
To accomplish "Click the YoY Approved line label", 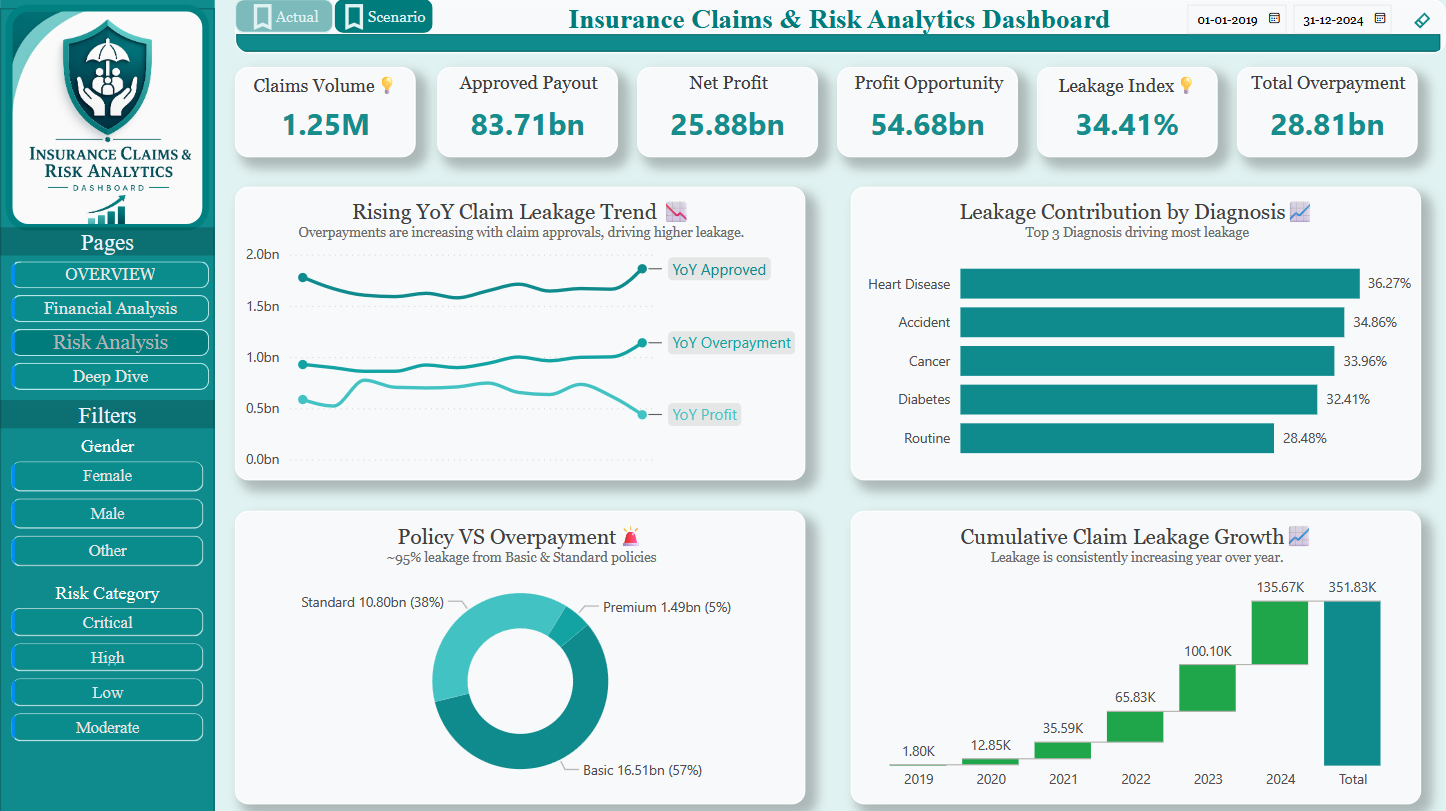I will (x=719, y=269).
